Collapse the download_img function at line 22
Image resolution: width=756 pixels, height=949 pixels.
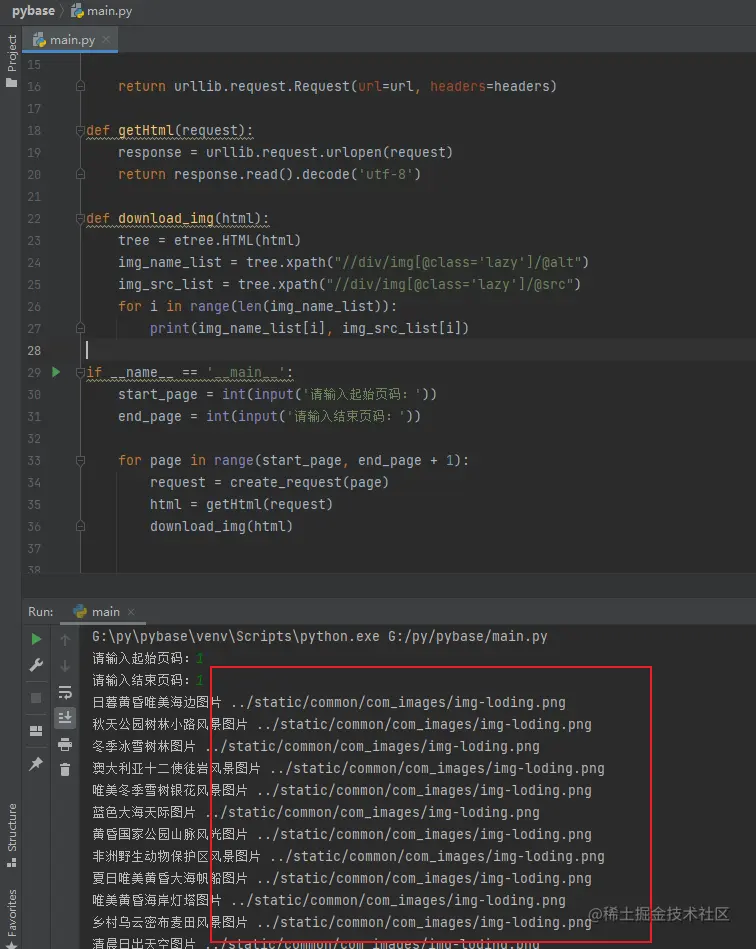(x=80, y=218)
